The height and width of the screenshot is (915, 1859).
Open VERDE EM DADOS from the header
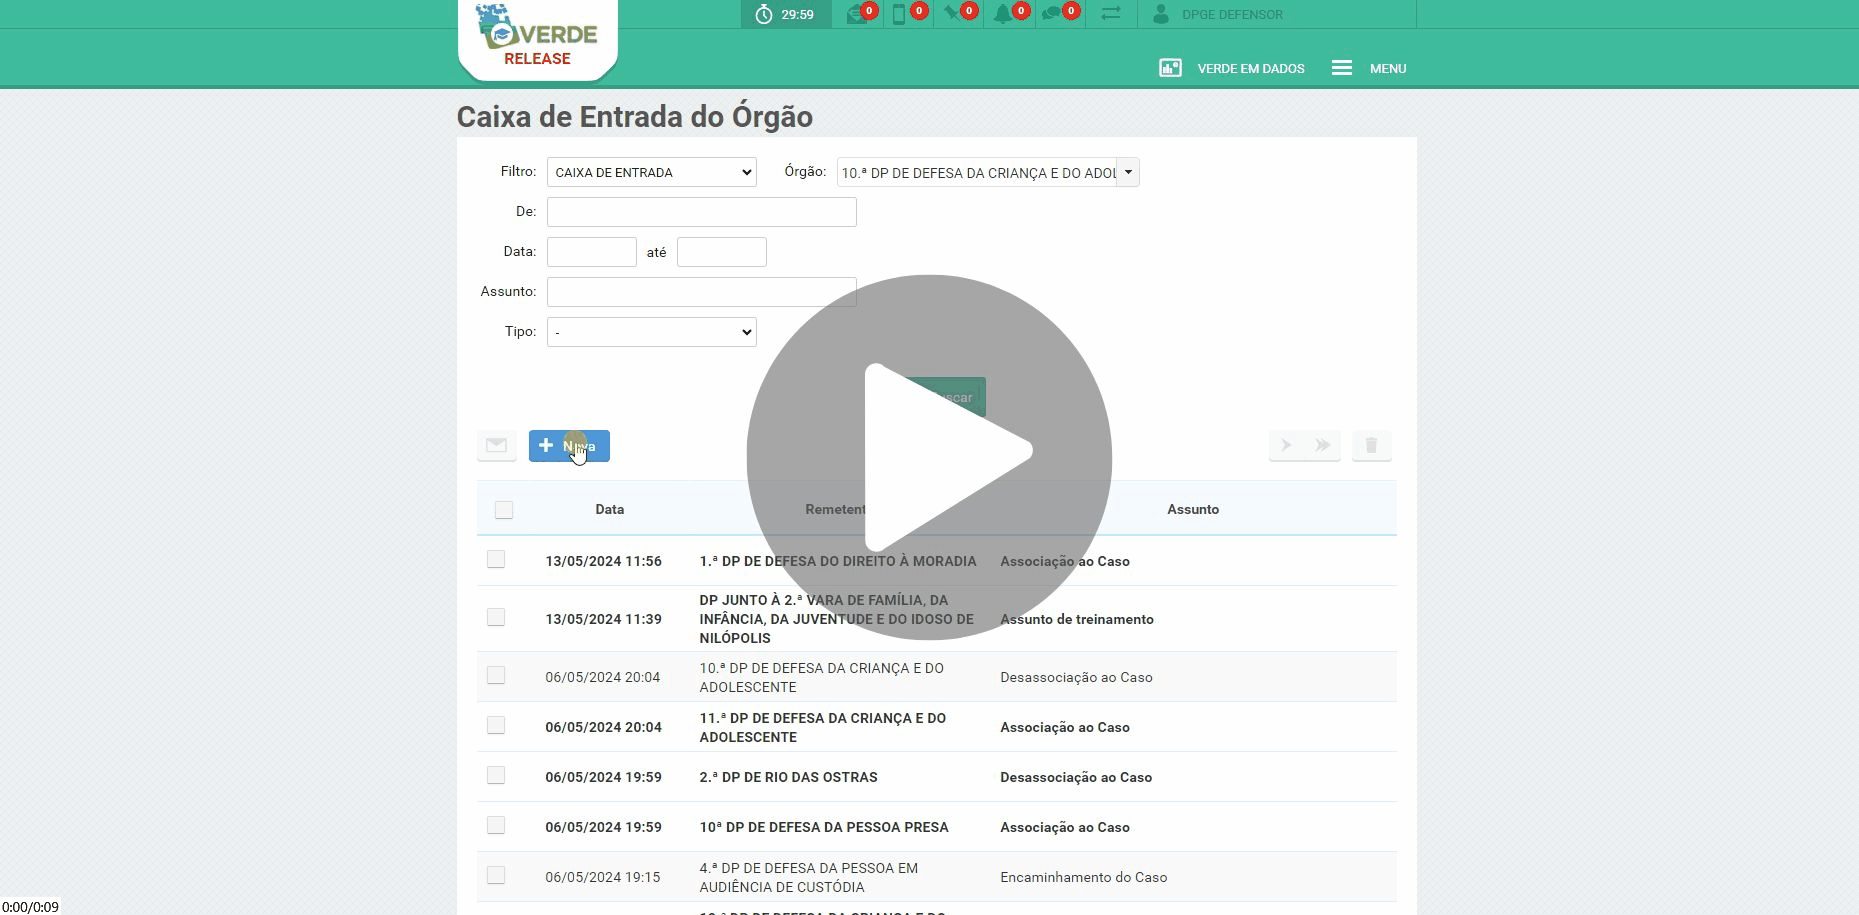pos(1232,68)
